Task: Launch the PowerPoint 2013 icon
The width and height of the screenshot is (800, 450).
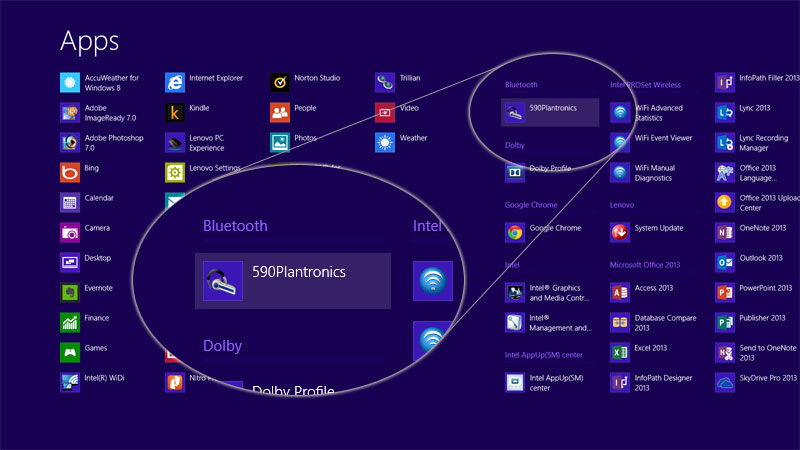Action: pos(725,292)
